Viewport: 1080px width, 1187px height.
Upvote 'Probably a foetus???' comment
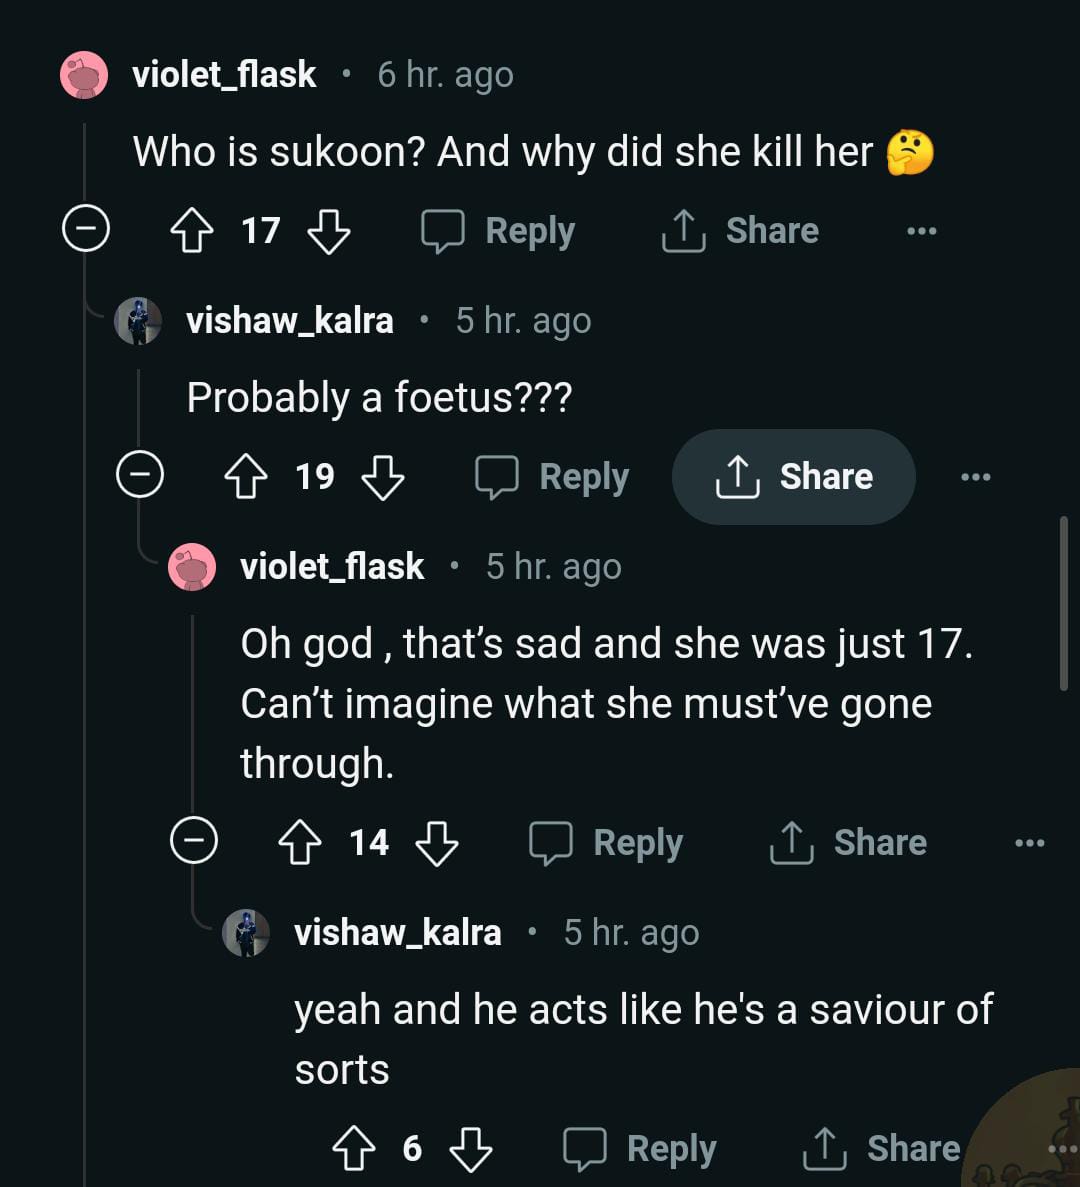246,477
